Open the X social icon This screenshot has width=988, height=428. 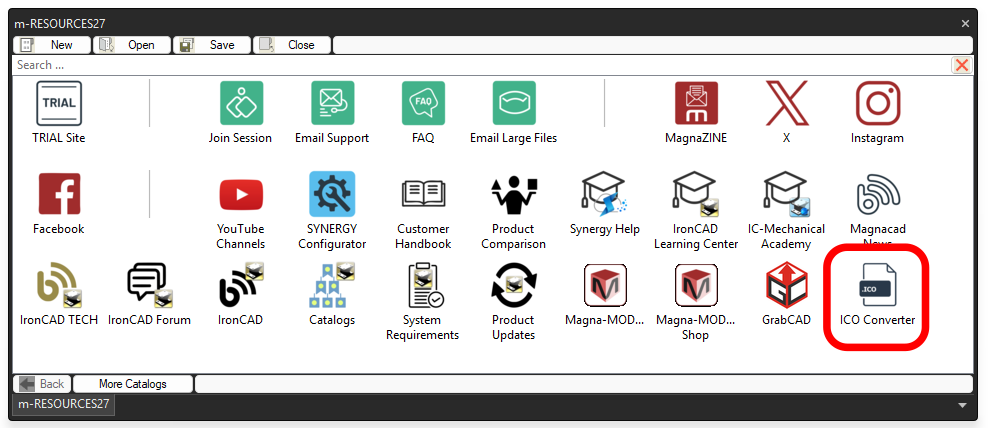786,103
